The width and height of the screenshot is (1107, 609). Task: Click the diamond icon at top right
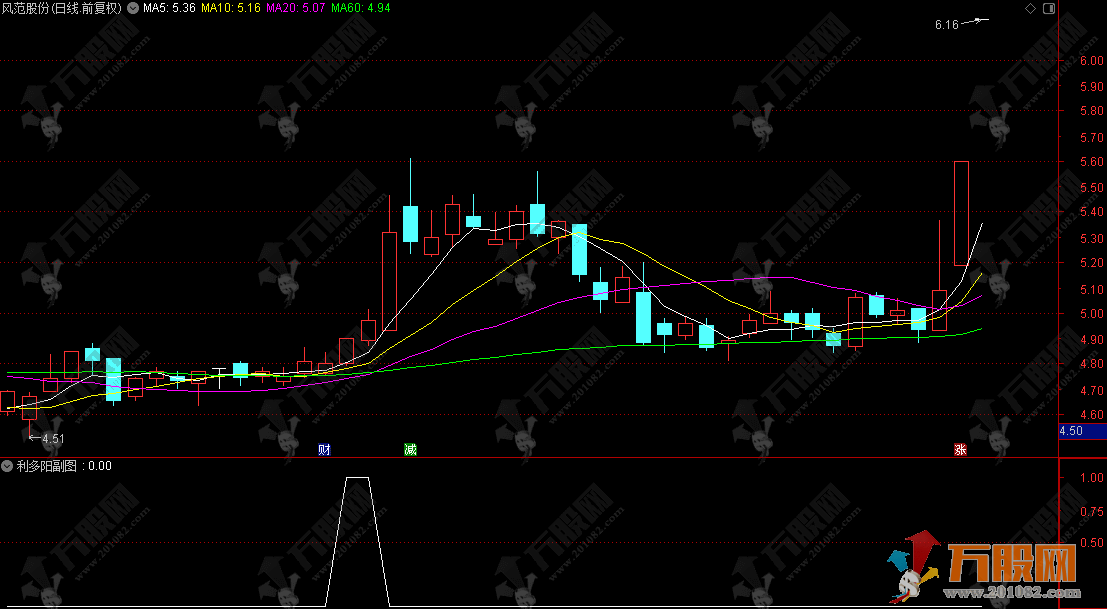[1031, 8]
